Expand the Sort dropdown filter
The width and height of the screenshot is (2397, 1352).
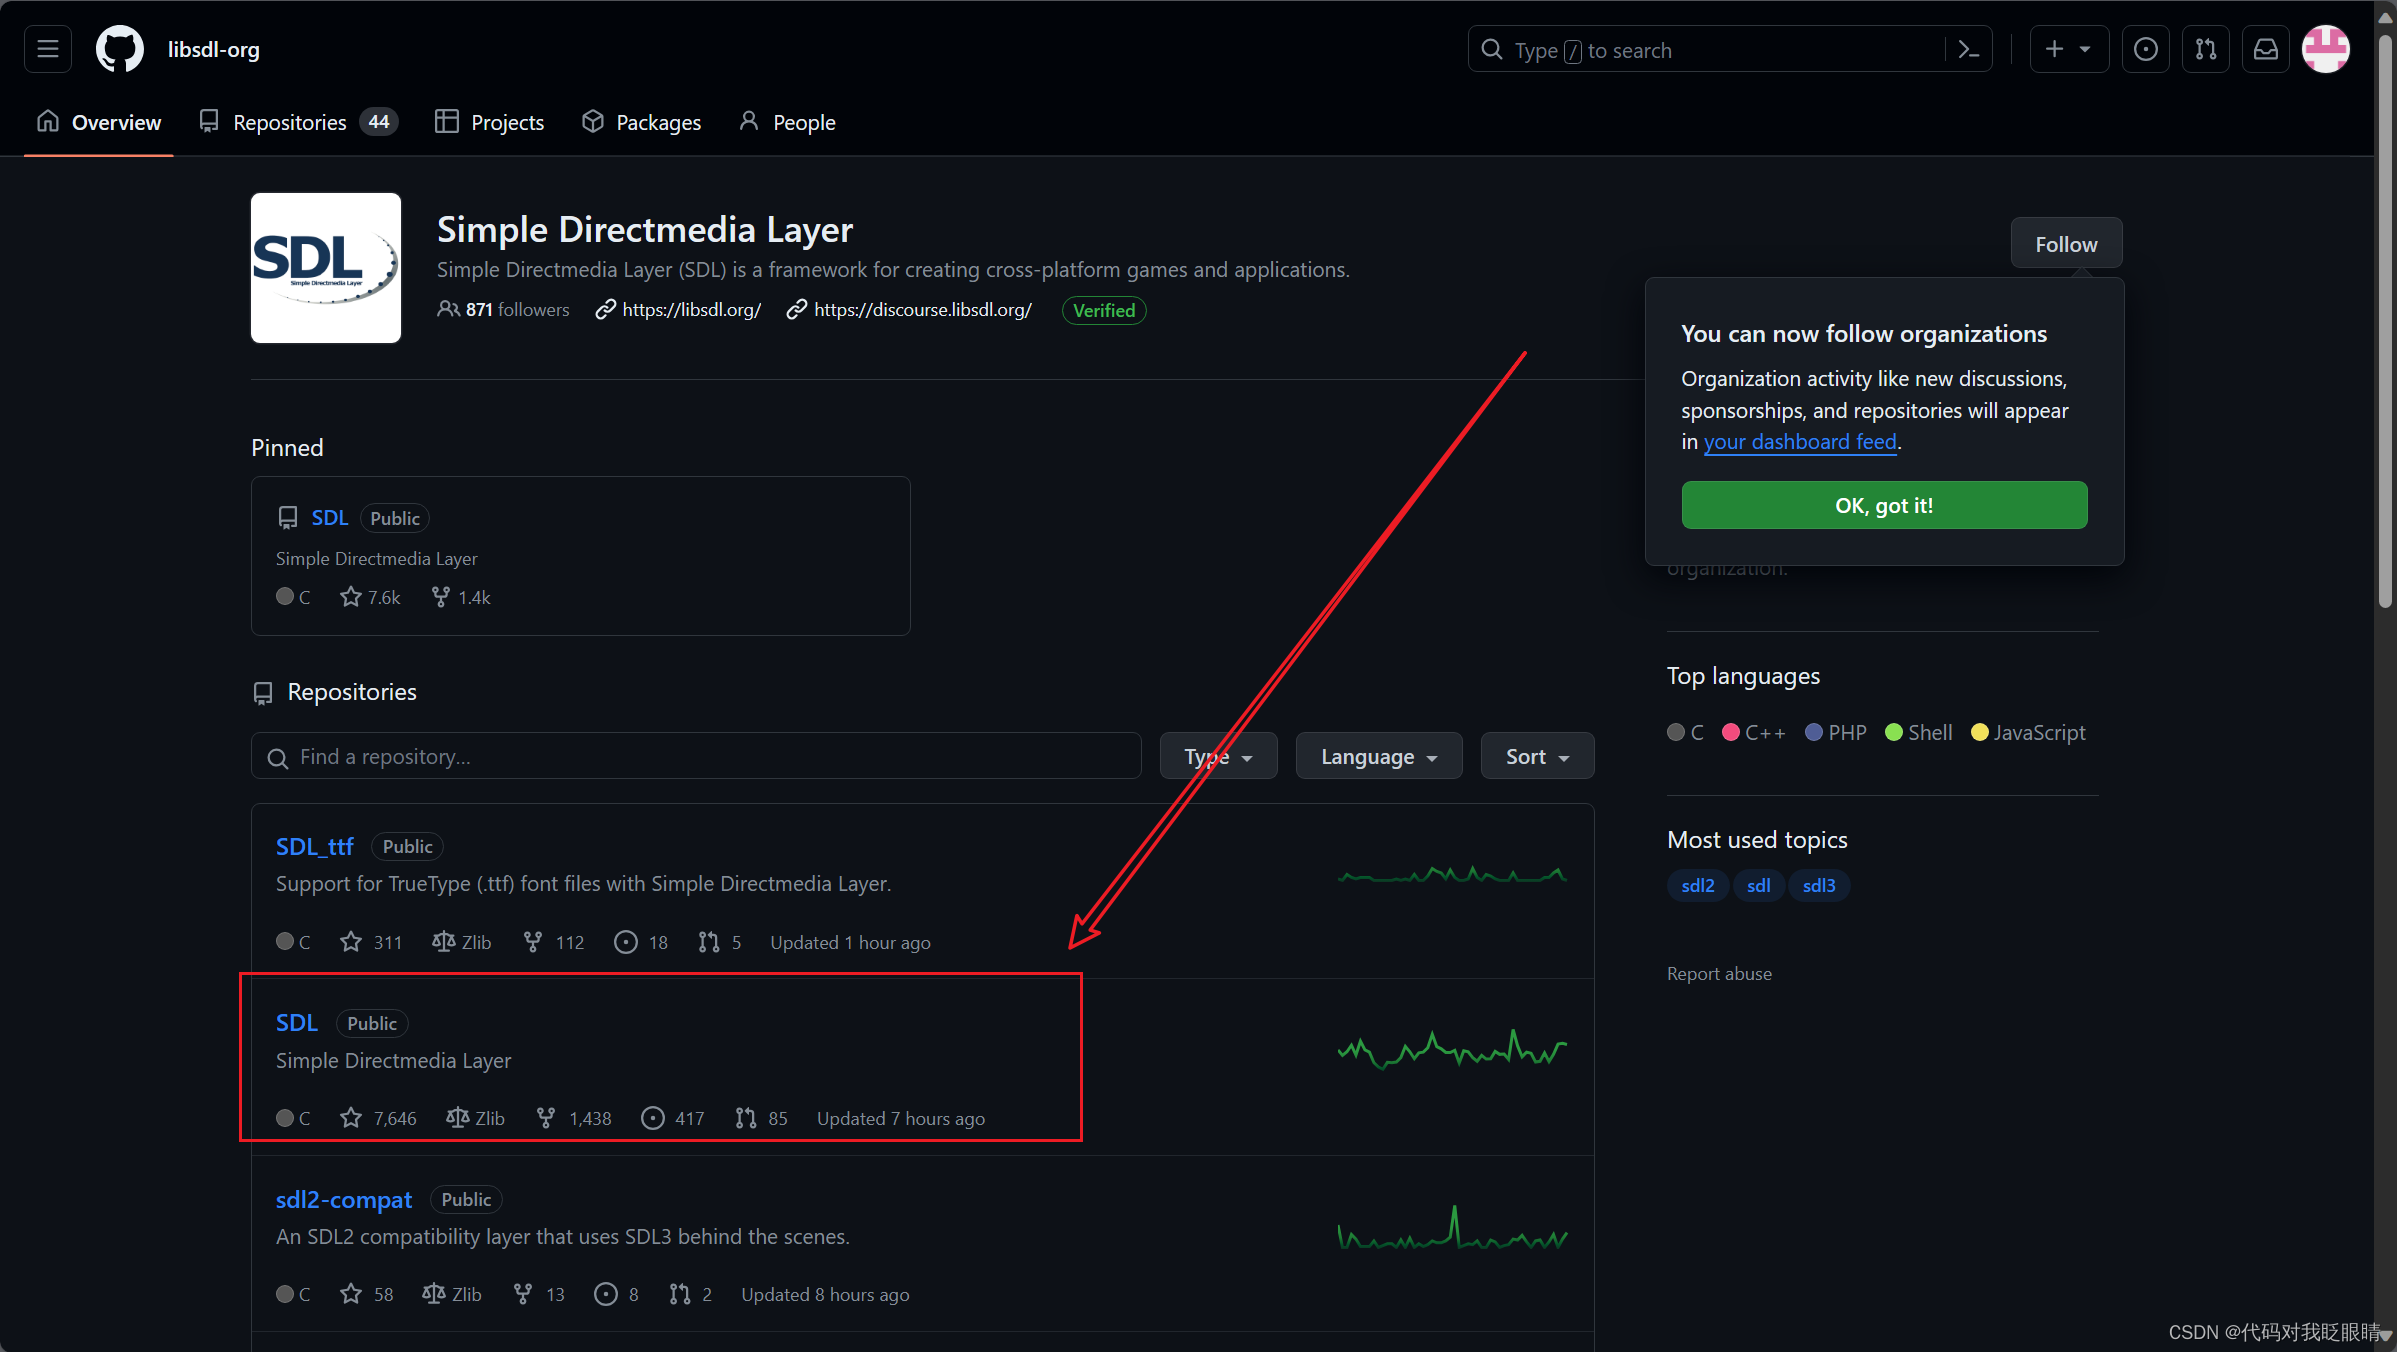click(x=1534, y=756)
